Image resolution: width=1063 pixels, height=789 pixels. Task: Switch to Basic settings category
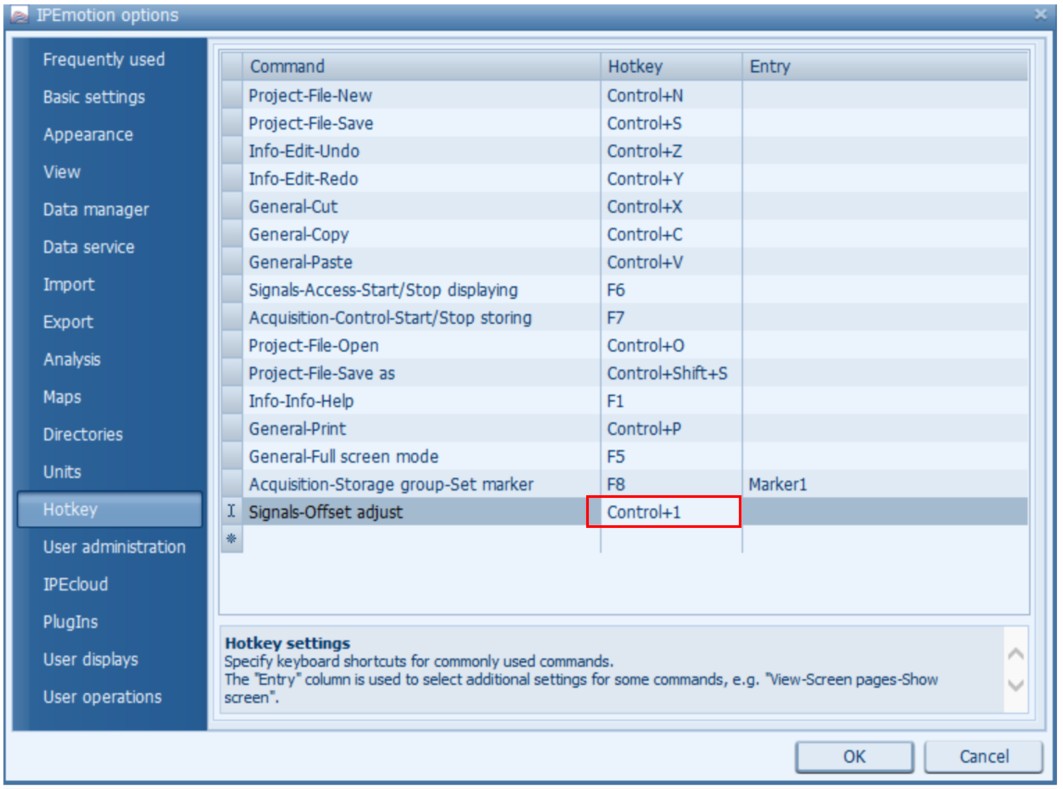tap(93, 97)
